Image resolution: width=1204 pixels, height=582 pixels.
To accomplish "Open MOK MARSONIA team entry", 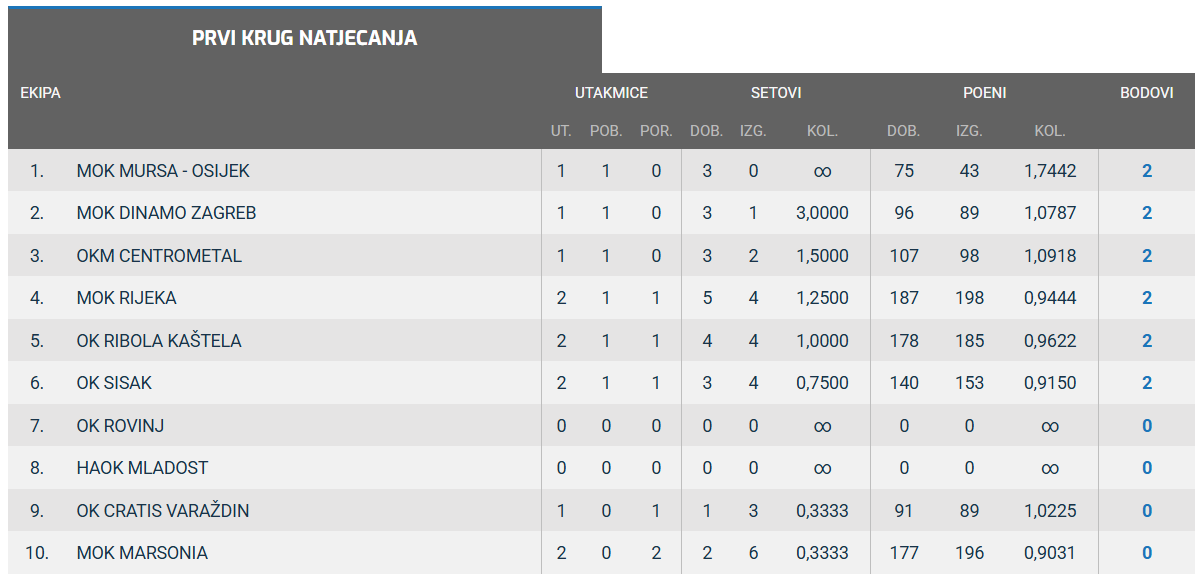I will pyautogui.click(x=142, y=553).
